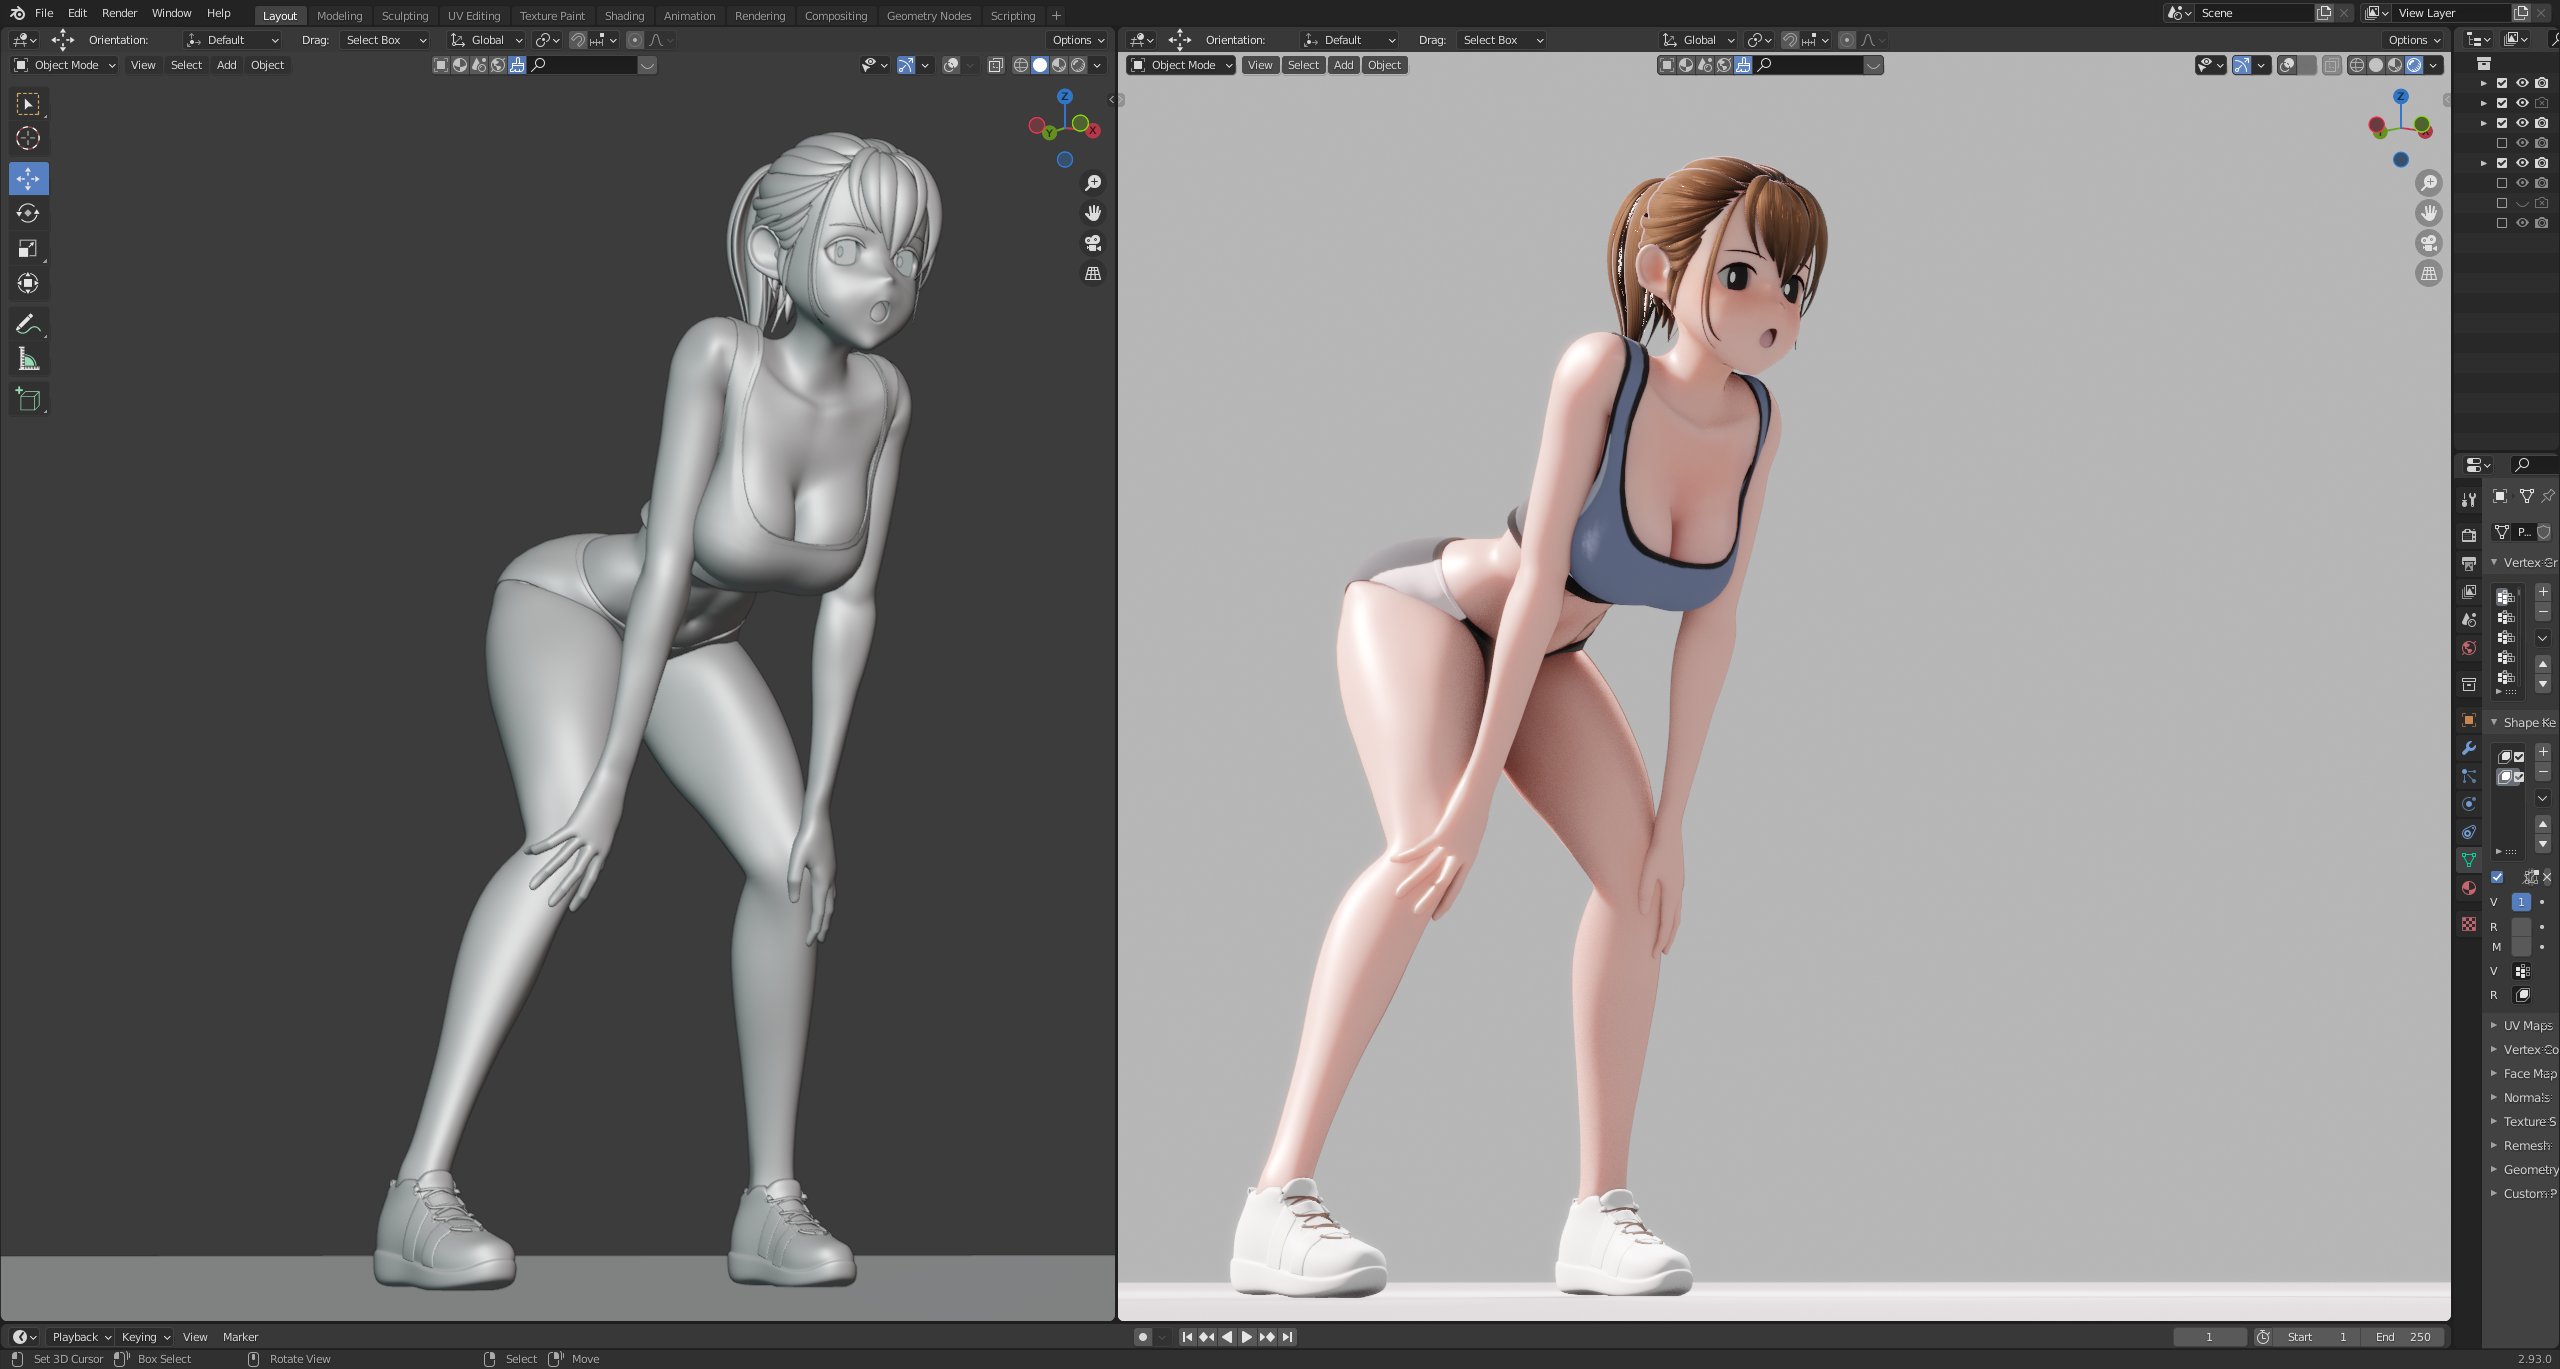Toggle blue checkbox under Shape Keys list

[x=2497, y=877]
